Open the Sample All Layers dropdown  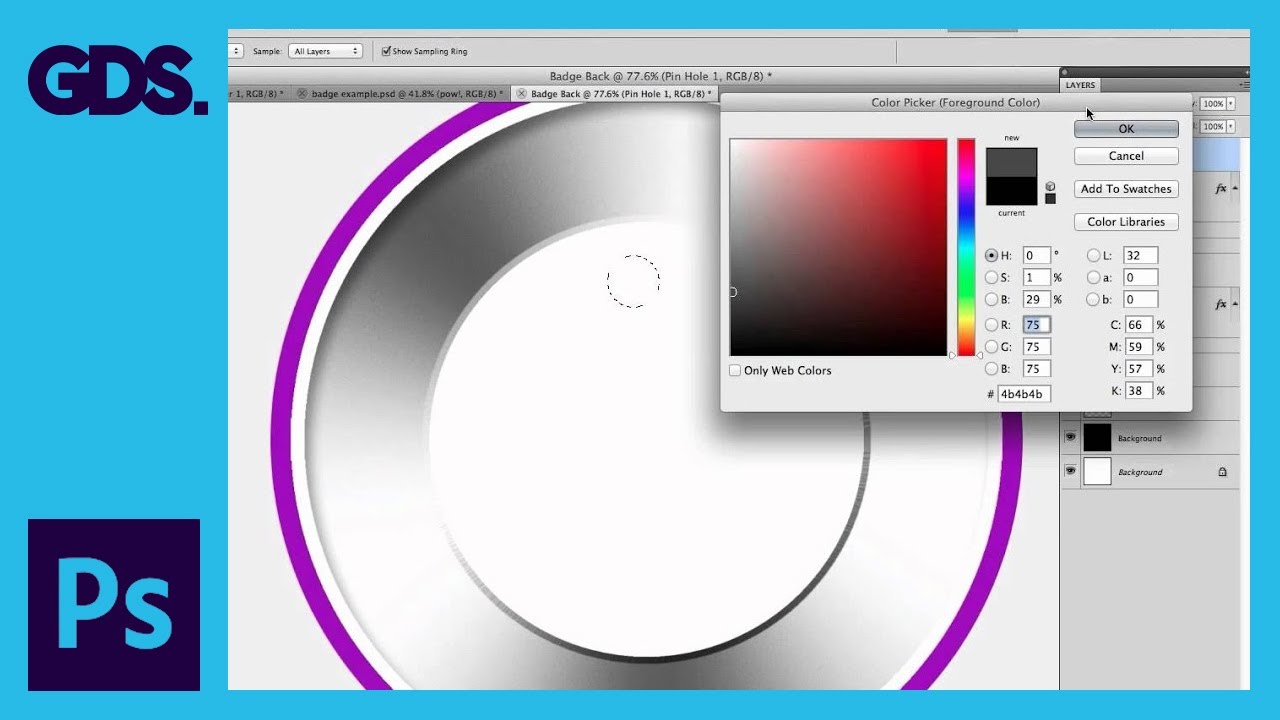click(x=325, y=51)
